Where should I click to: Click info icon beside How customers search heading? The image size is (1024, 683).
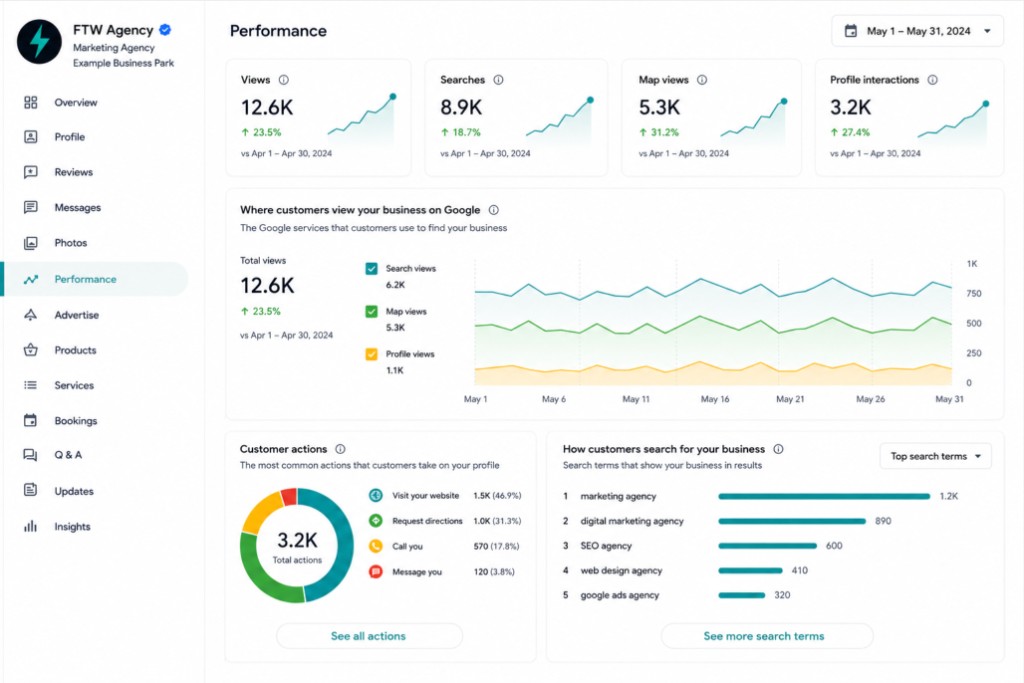[778, 449]
